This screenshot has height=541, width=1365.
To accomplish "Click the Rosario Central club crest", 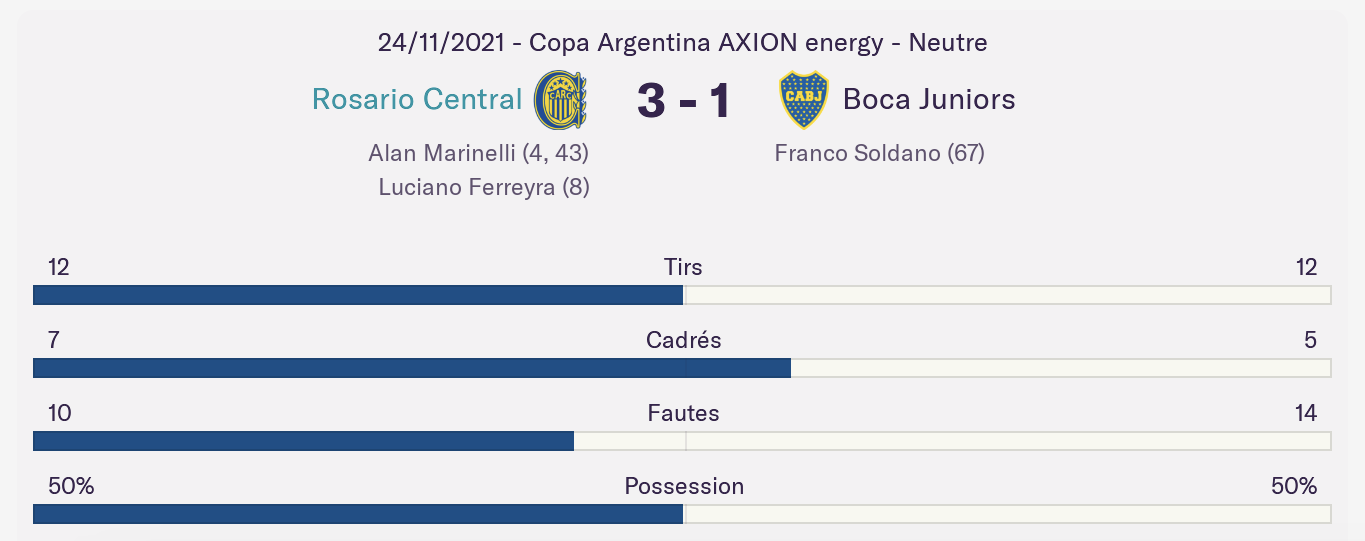I will click(561, 100).
